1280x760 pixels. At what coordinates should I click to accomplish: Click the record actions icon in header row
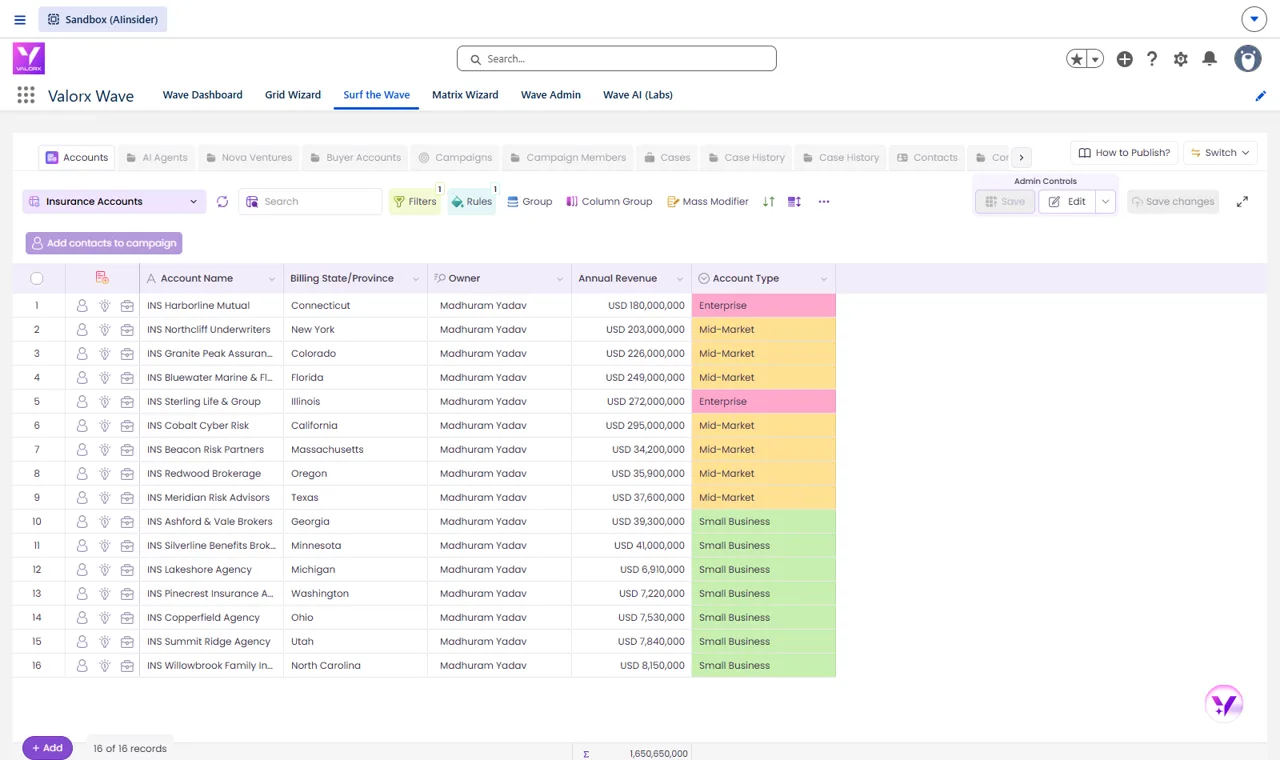(102, 278)
